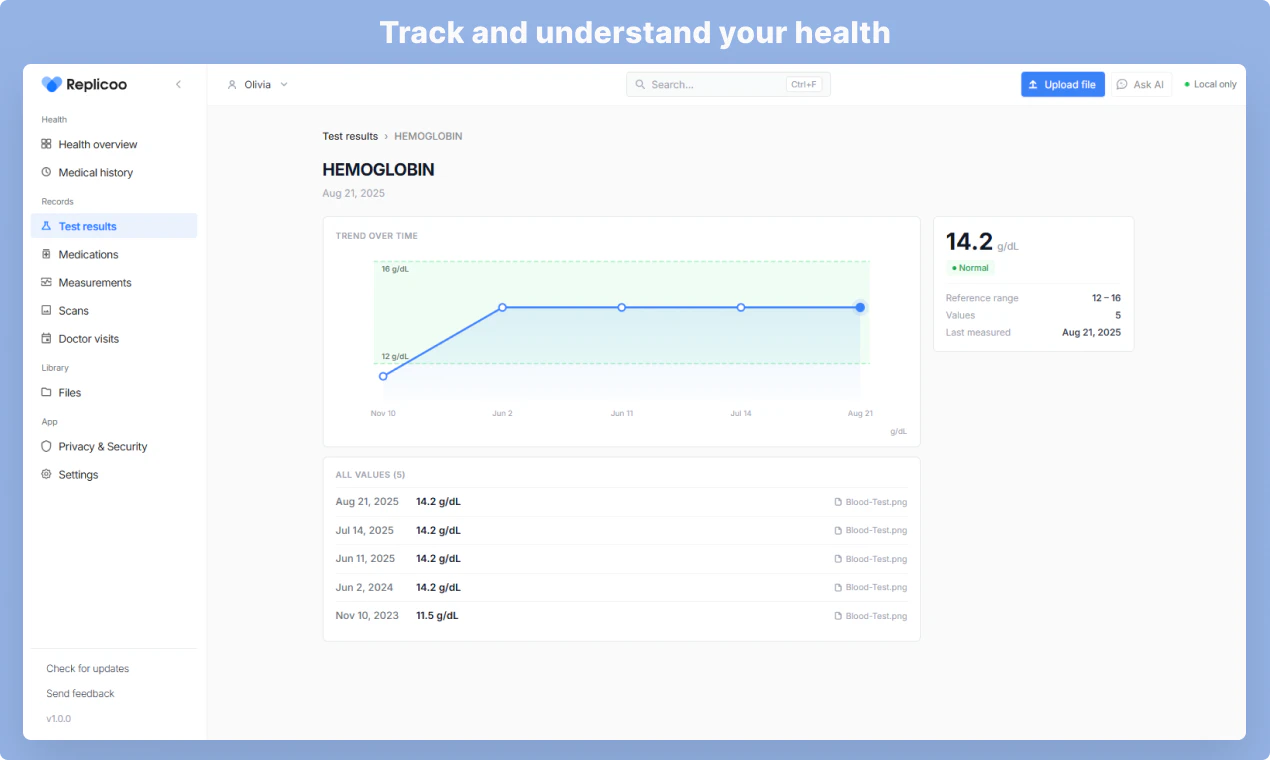Open Medical history in the sidebar
This screenshot has height=760, width=1270.
click(x=114, y=172)
